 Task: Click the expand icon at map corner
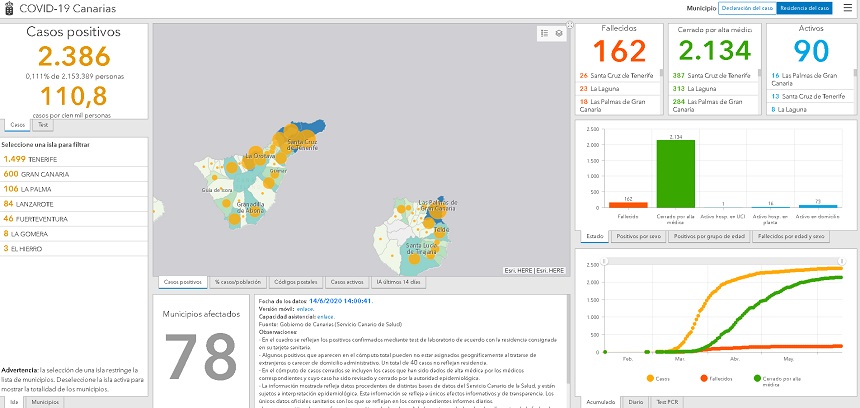[570, 25]
